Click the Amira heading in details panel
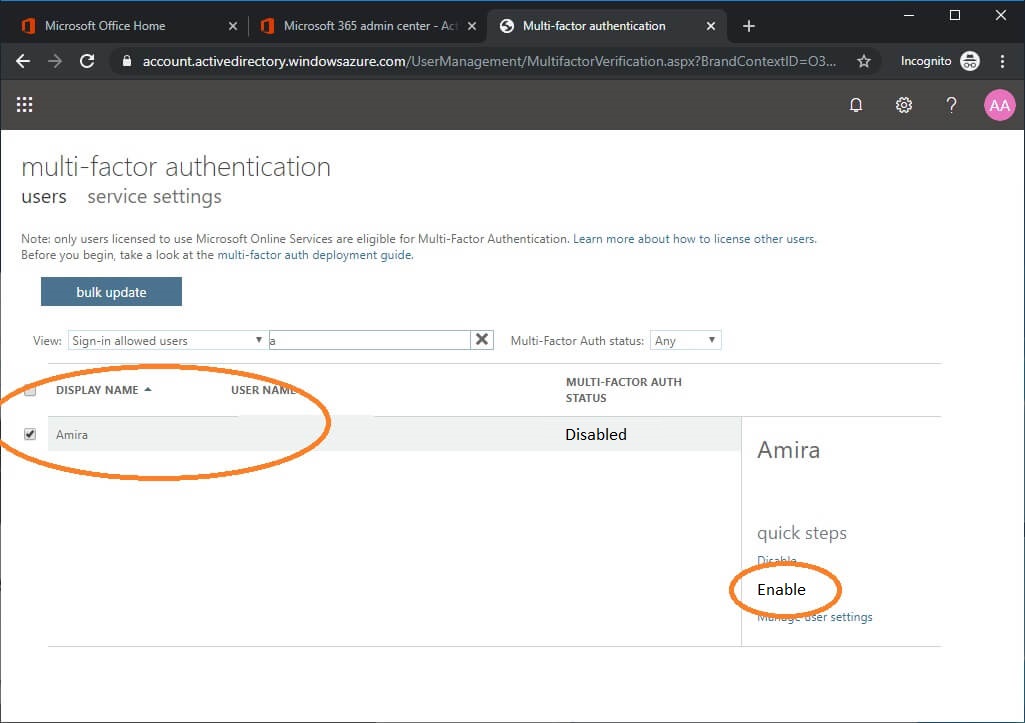Image resolution: width=1025 pixels, height=723 pixels. pyautogui.click(x=788, y=450)
